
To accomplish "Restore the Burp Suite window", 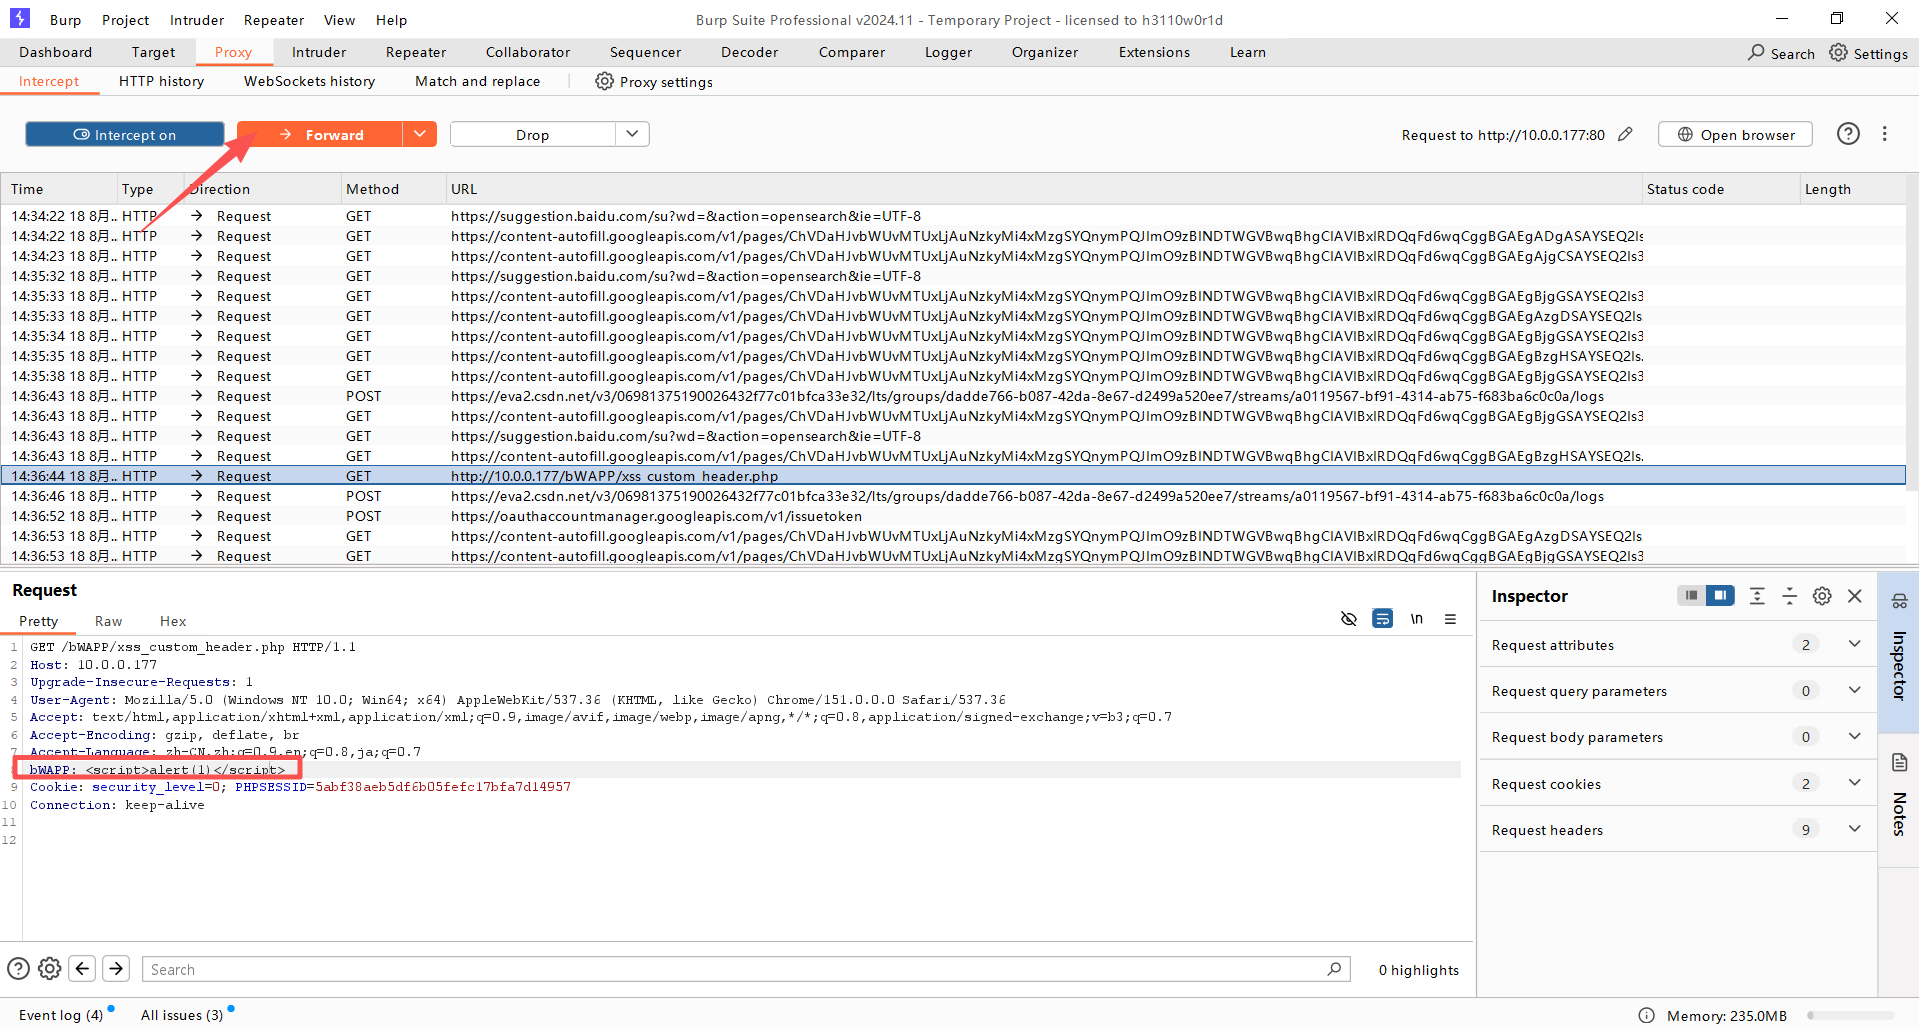I will [x=1837, y=18].
